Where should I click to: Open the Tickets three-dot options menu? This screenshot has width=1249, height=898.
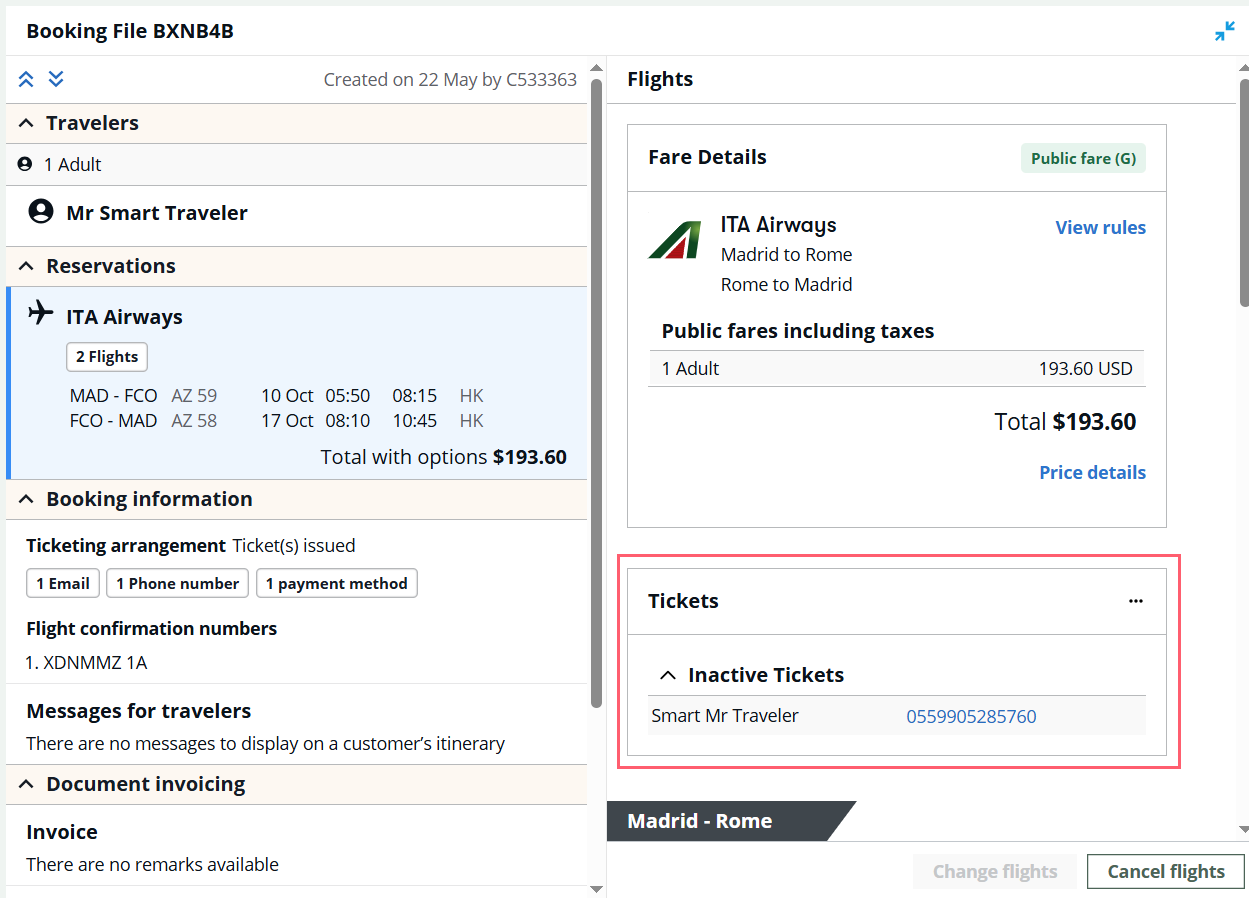(x=1135, y=601)
